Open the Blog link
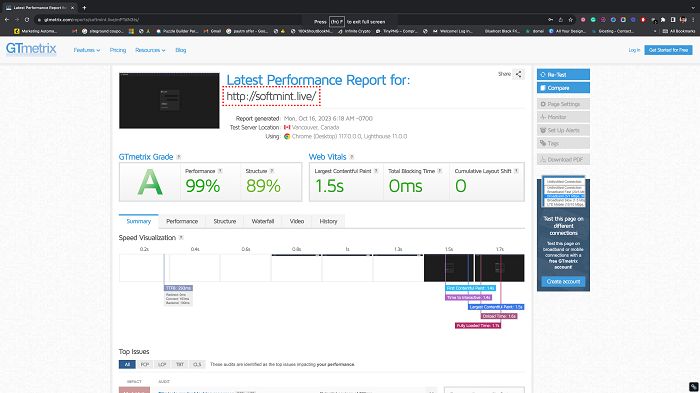700x393 pixels. [x=181, y=50]
